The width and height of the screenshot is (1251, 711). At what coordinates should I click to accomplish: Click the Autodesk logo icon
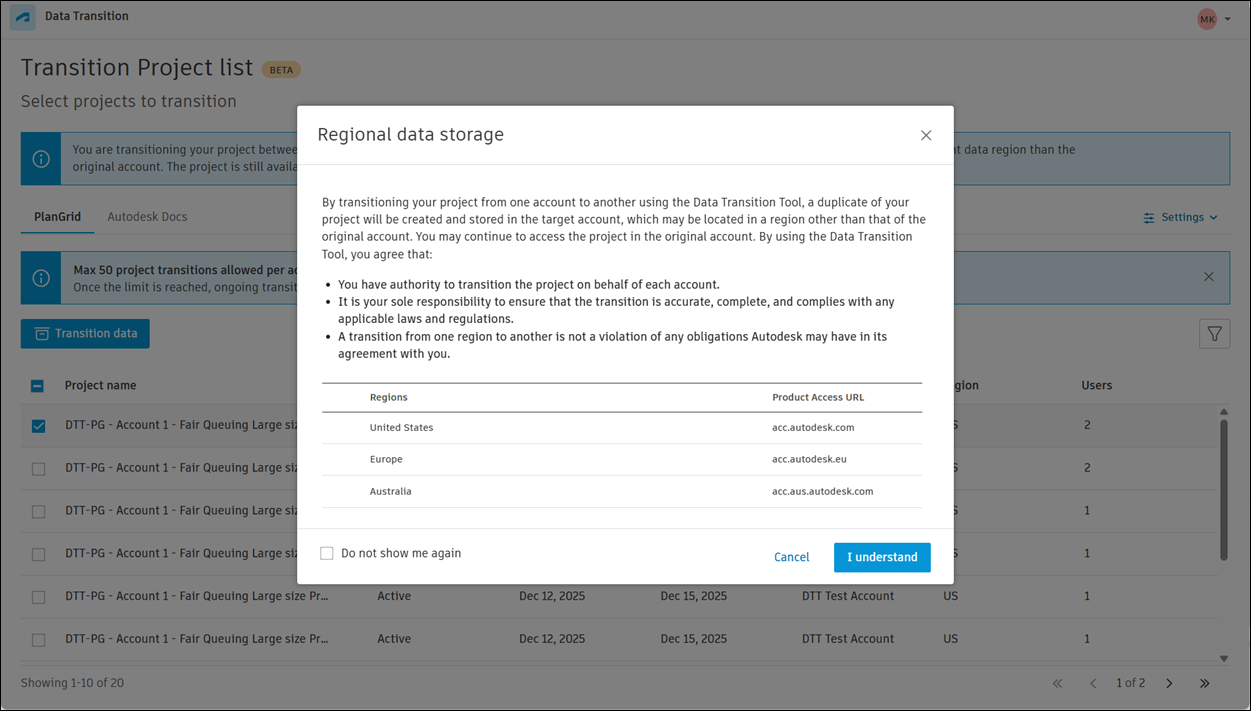(x=23, y=18)
